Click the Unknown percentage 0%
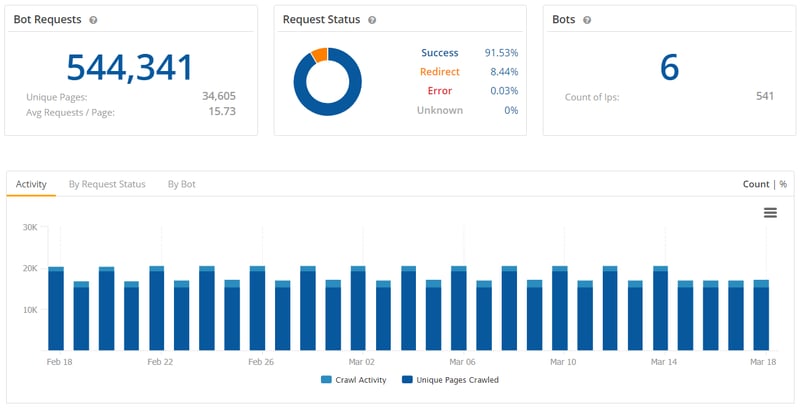This screenshot has height=409, width=800. click(x=511, y=110)
